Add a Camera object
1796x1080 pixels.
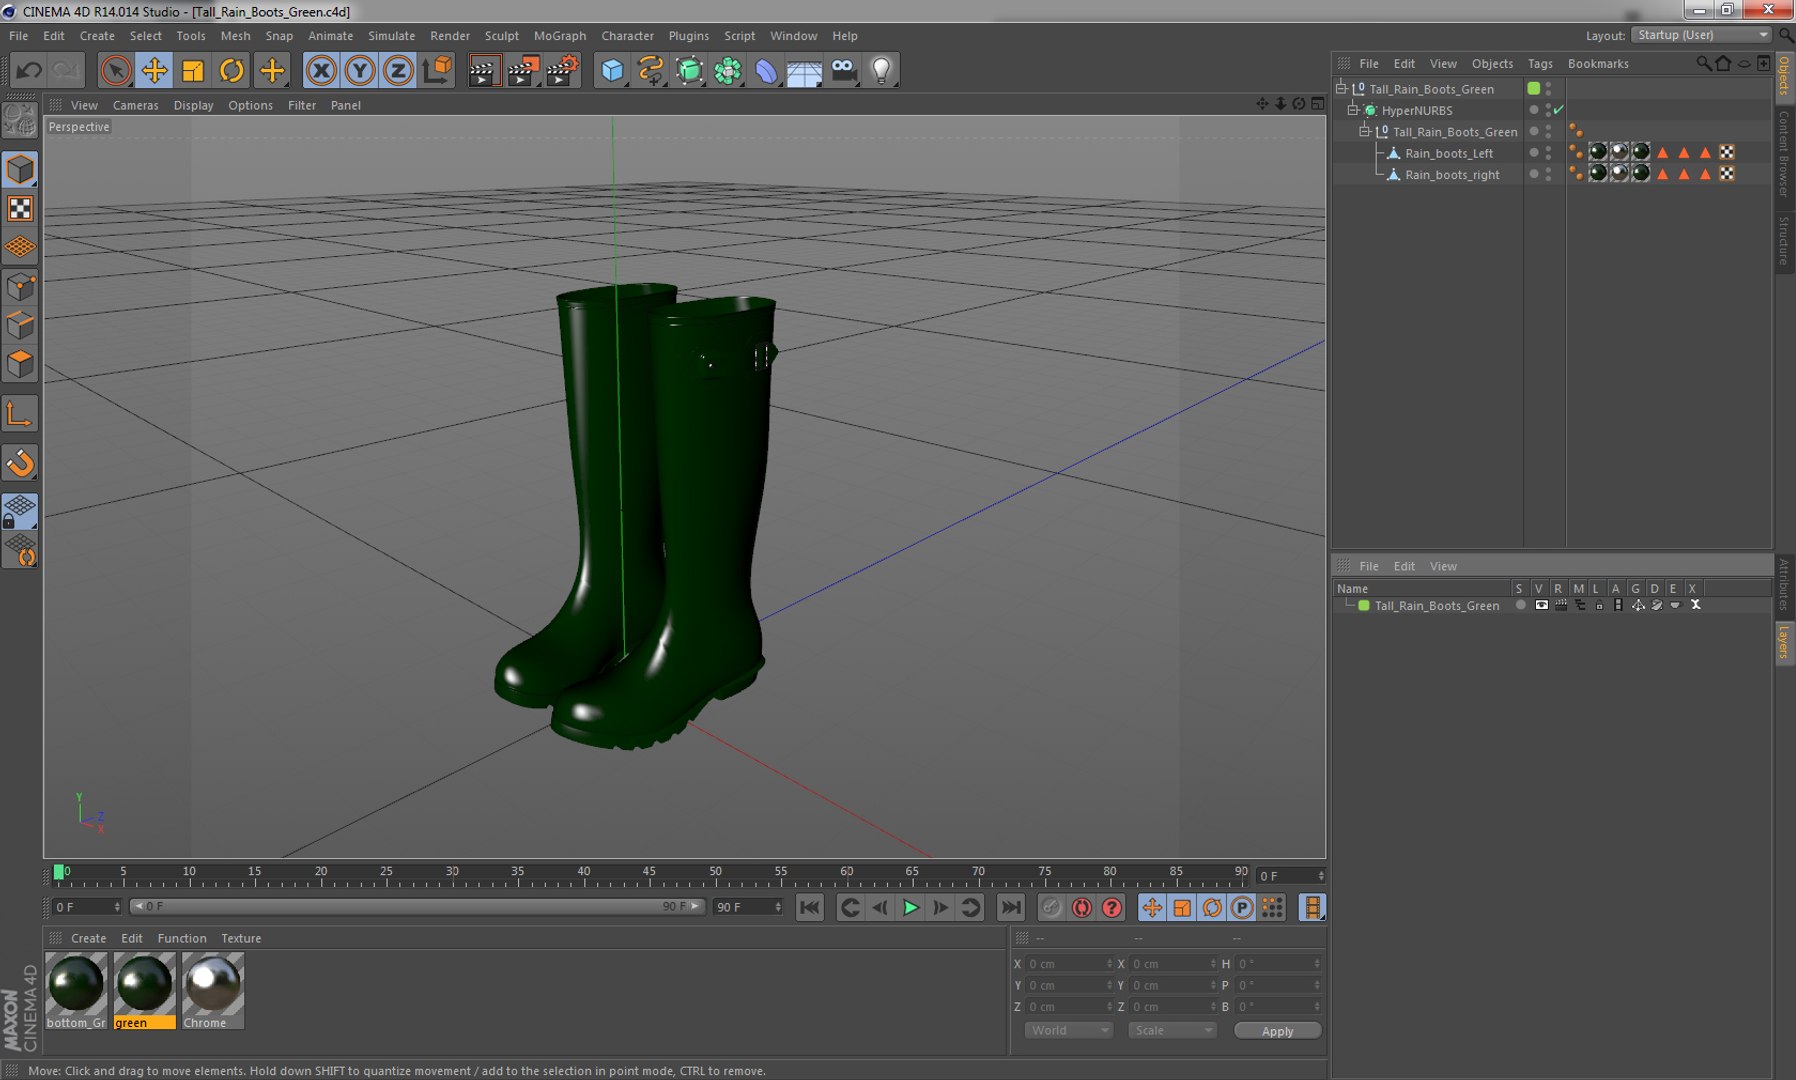(x=844, y=70)
